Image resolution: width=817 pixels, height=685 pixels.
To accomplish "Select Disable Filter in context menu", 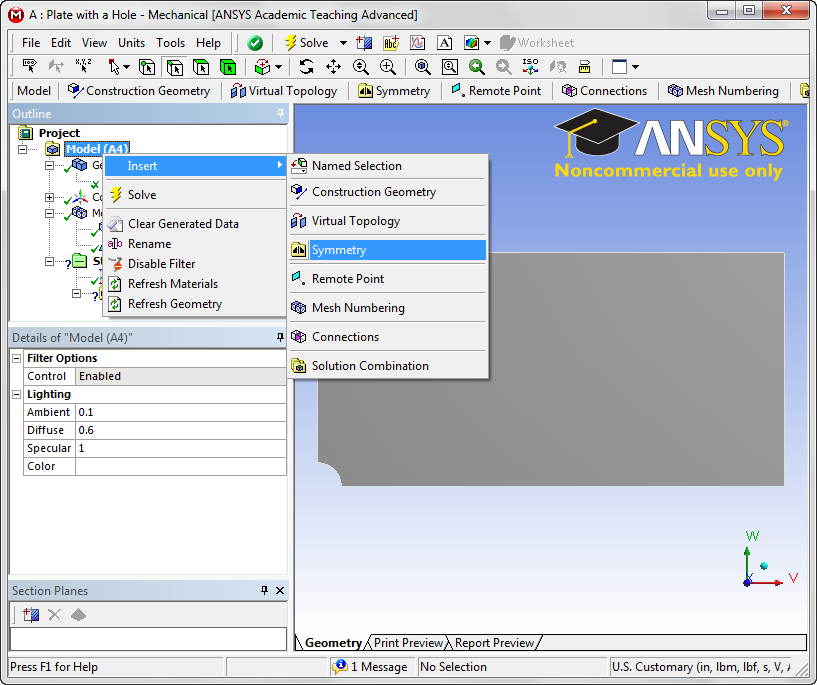I will [195, 264].
